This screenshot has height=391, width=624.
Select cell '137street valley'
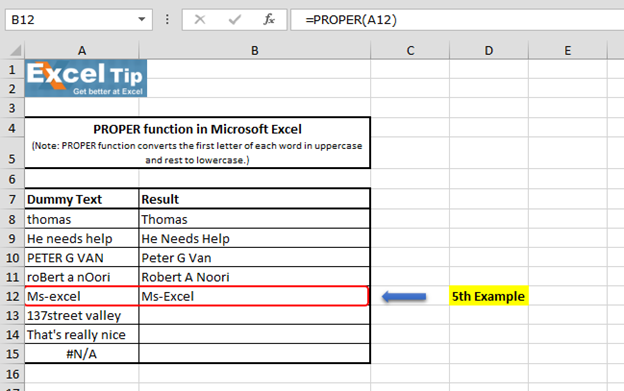click(82, 315)
